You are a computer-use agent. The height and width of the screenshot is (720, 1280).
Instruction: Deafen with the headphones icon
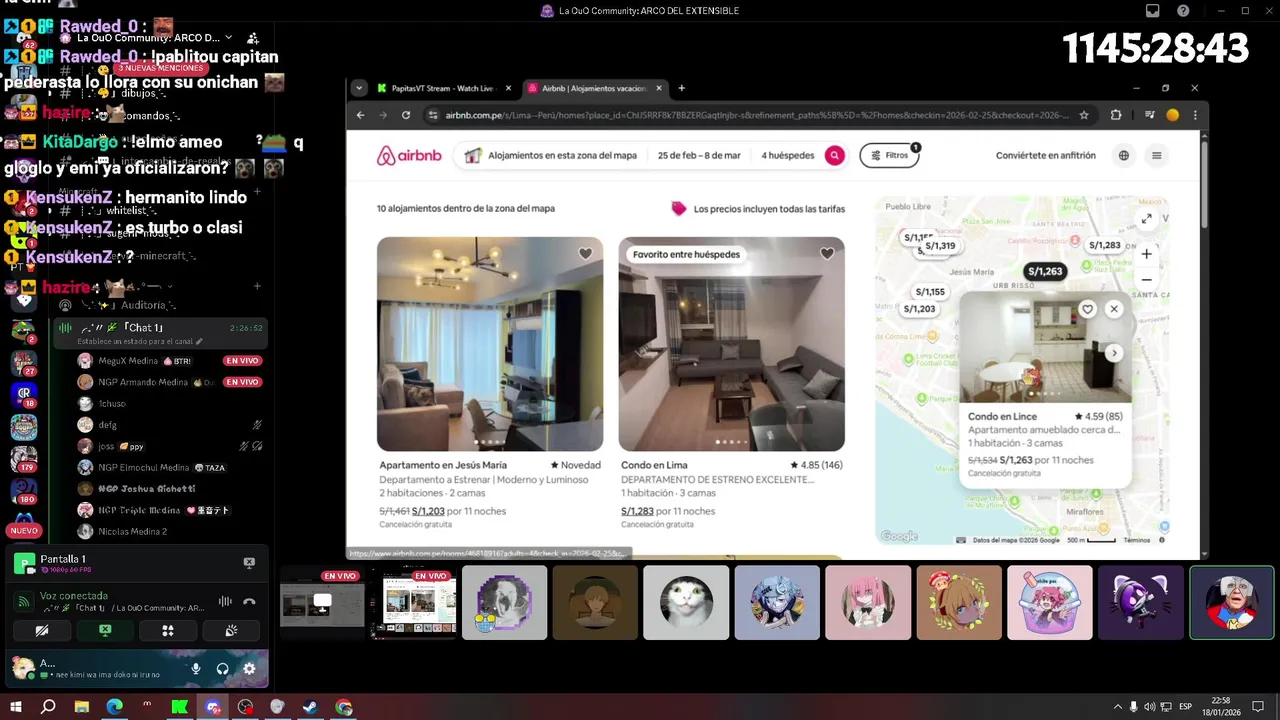click(x=222, y=669)
